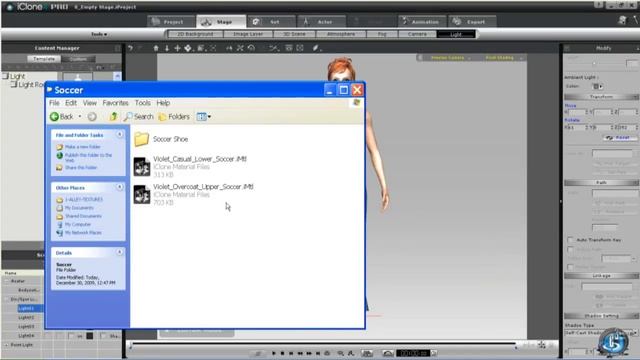Collapse the Details section
640x360 pixels.
120,252
